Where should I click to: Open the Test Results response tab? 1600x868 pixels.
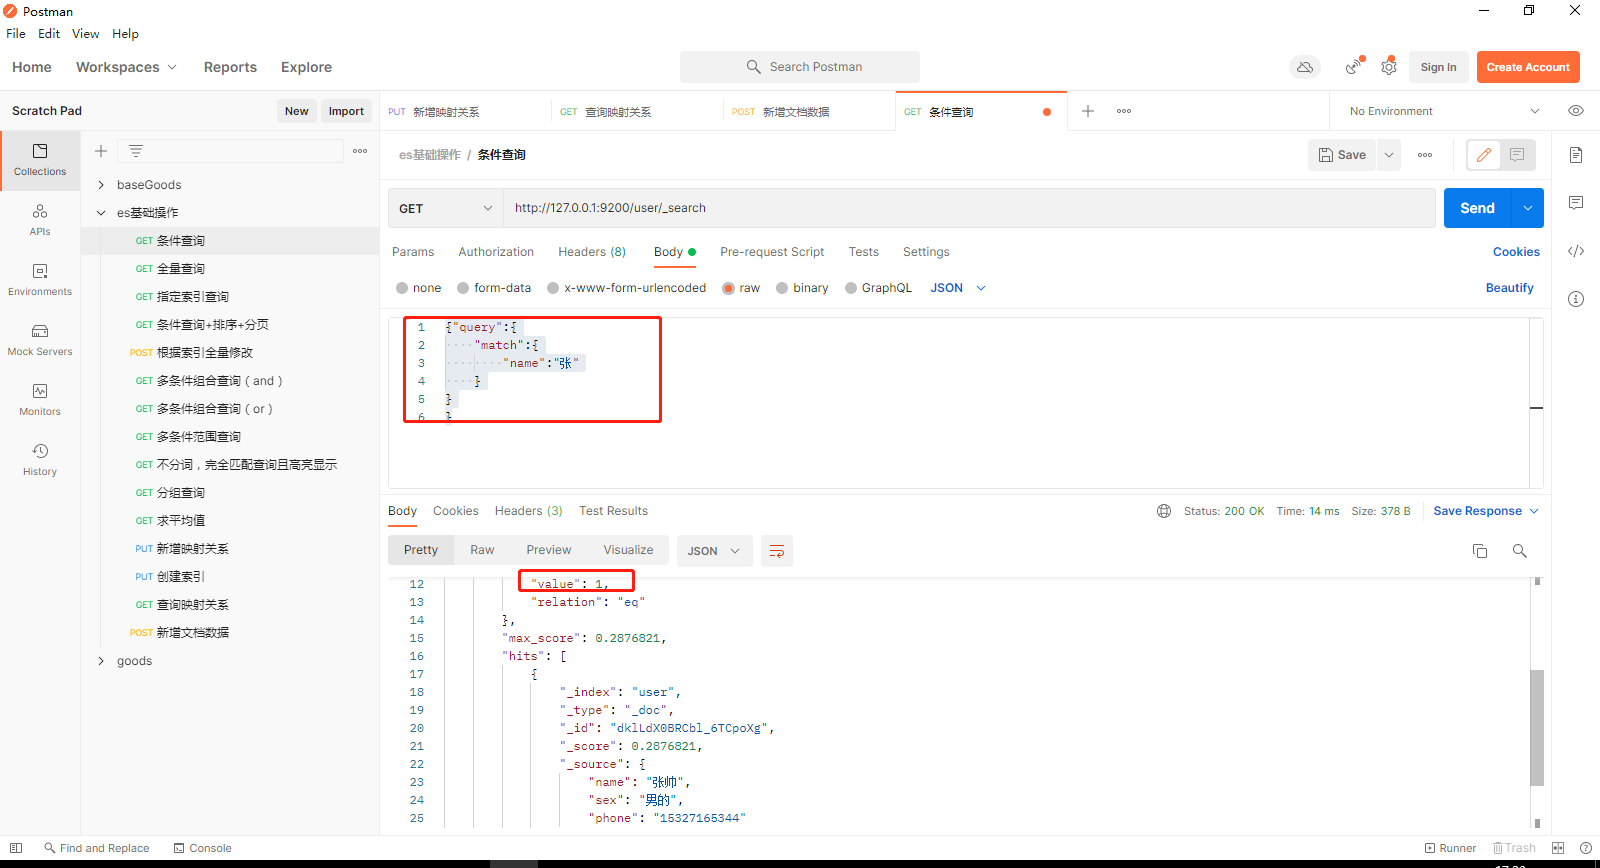click(613, 511)
